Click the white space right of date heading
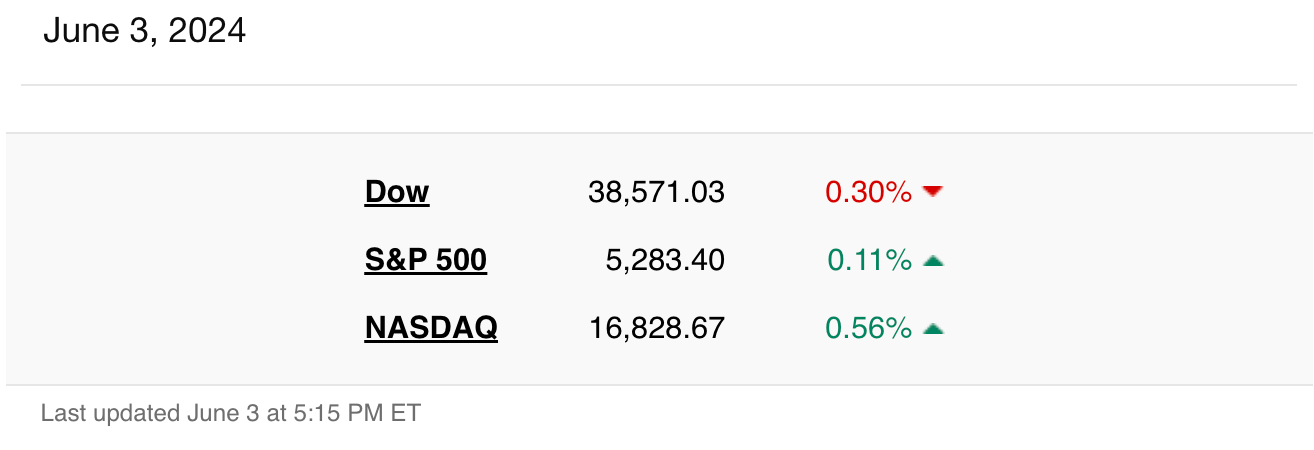1314x450 pixels. pos(770,32)
